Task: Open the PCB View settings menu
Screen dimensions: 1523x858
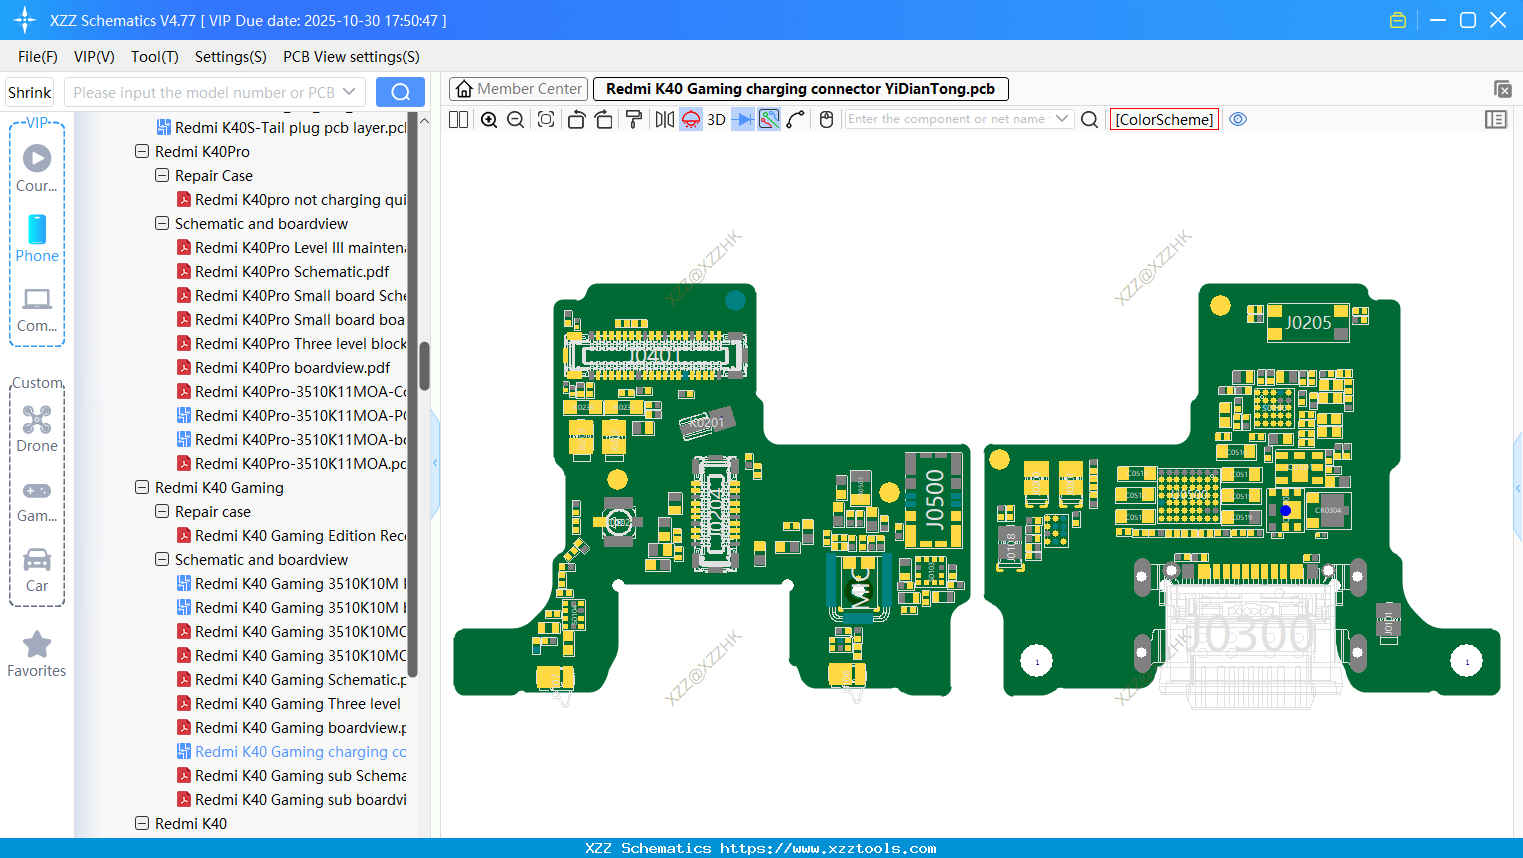Action: pos(351,57)
